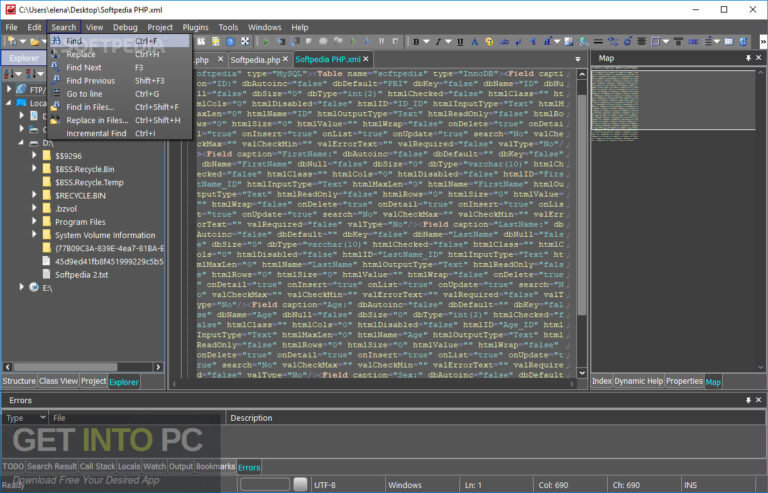
Task: Click the Explorer horizontal scrollbar right arrow
Action: (x=158, y=367)
